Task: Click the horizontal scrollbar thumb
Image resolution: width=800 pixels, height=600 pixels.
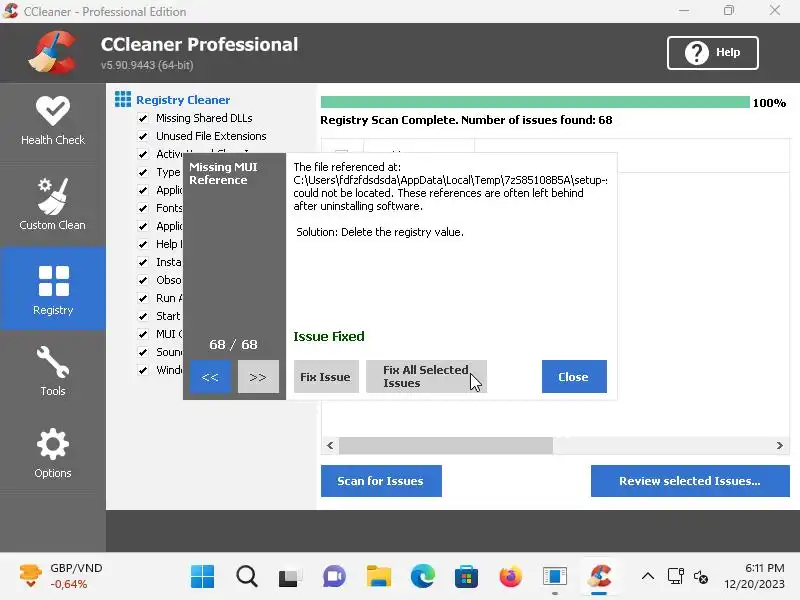Action: tap(446, 445)
